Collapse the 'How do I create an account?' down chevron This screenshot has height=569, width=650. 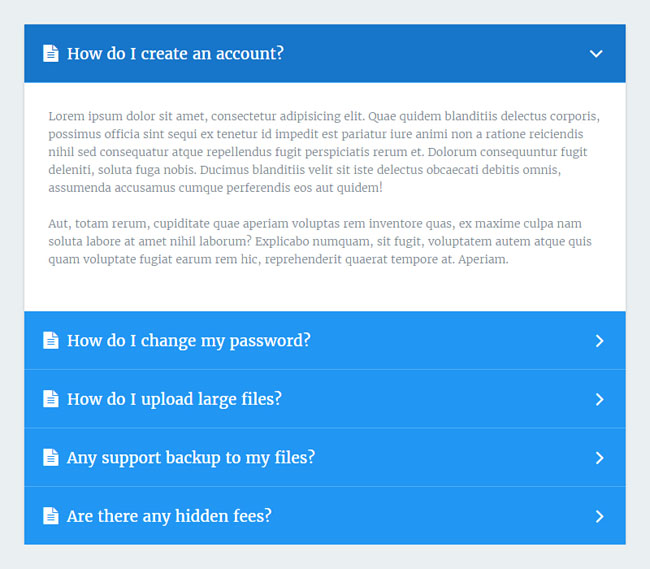tap(596, 54)
